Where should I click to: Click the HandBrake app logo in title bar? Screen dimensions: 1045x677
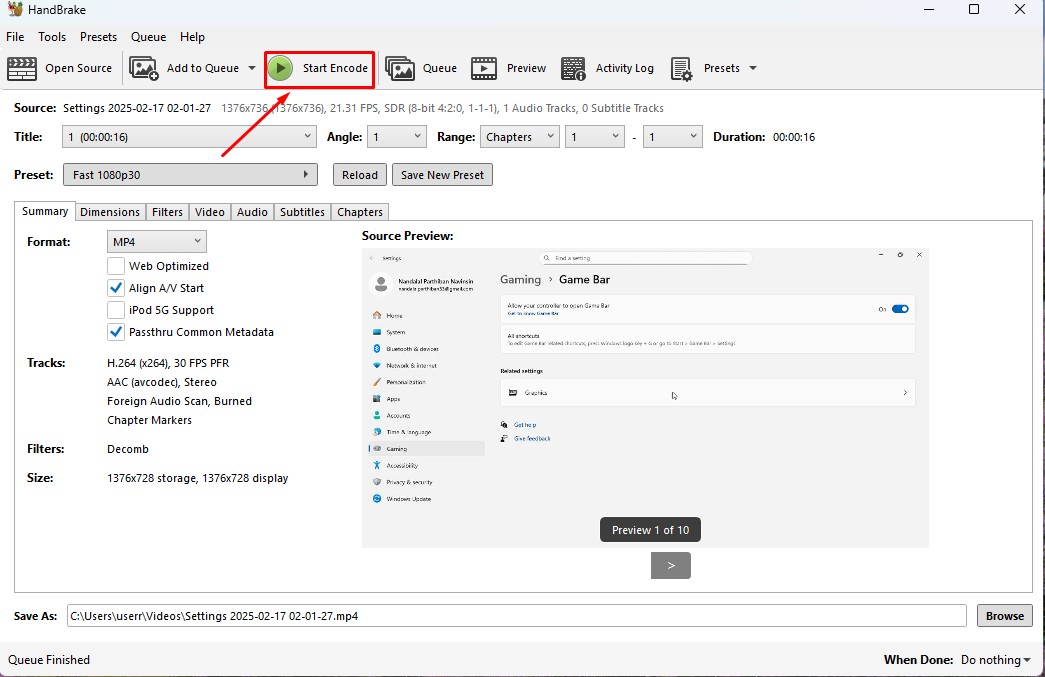14,9
